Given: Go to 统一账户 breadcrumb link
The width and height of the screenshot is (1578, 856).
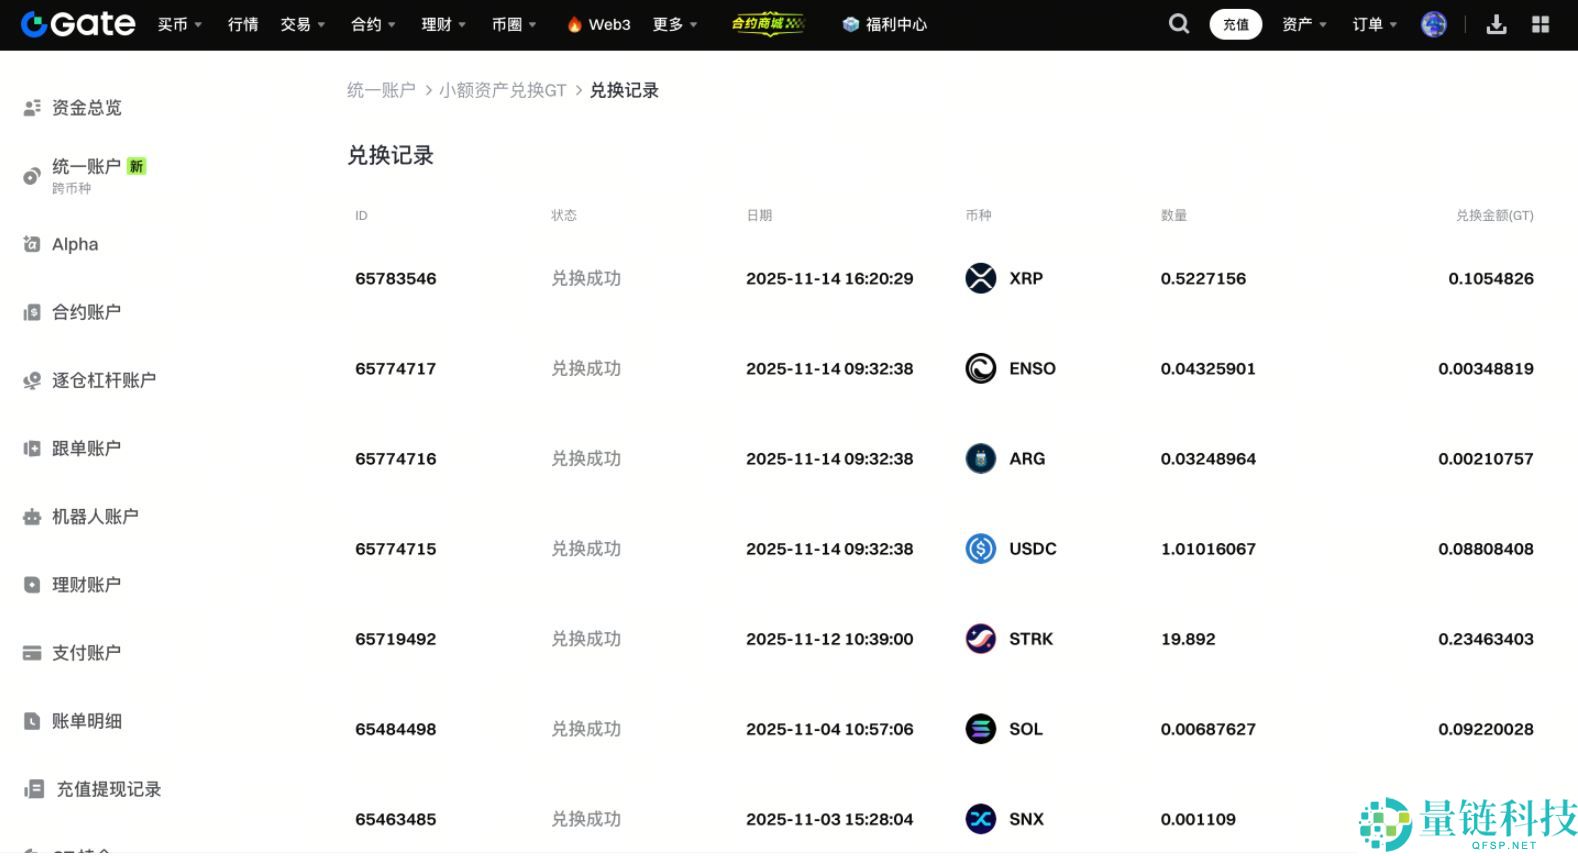Looking at the screenshot, I should point(381,90).
